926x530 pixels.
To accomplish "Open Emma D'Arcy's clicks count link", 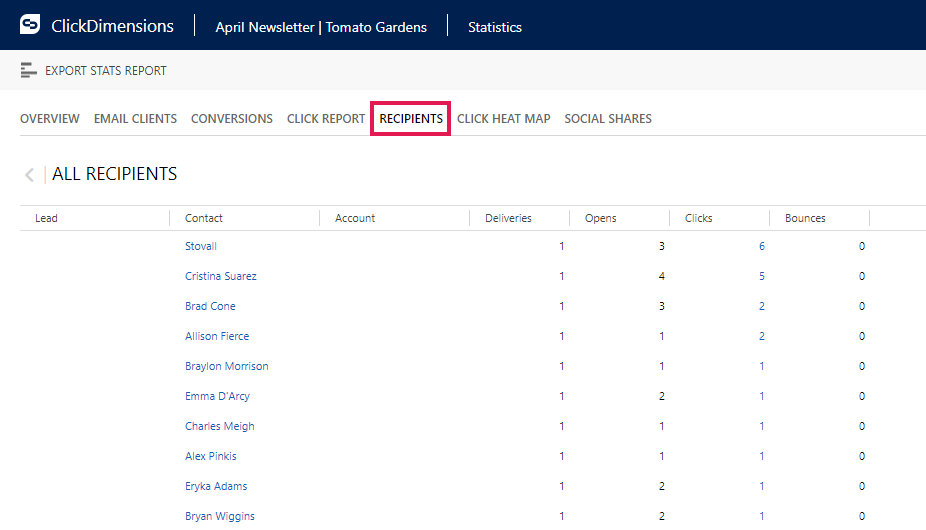I will (762, 396).
